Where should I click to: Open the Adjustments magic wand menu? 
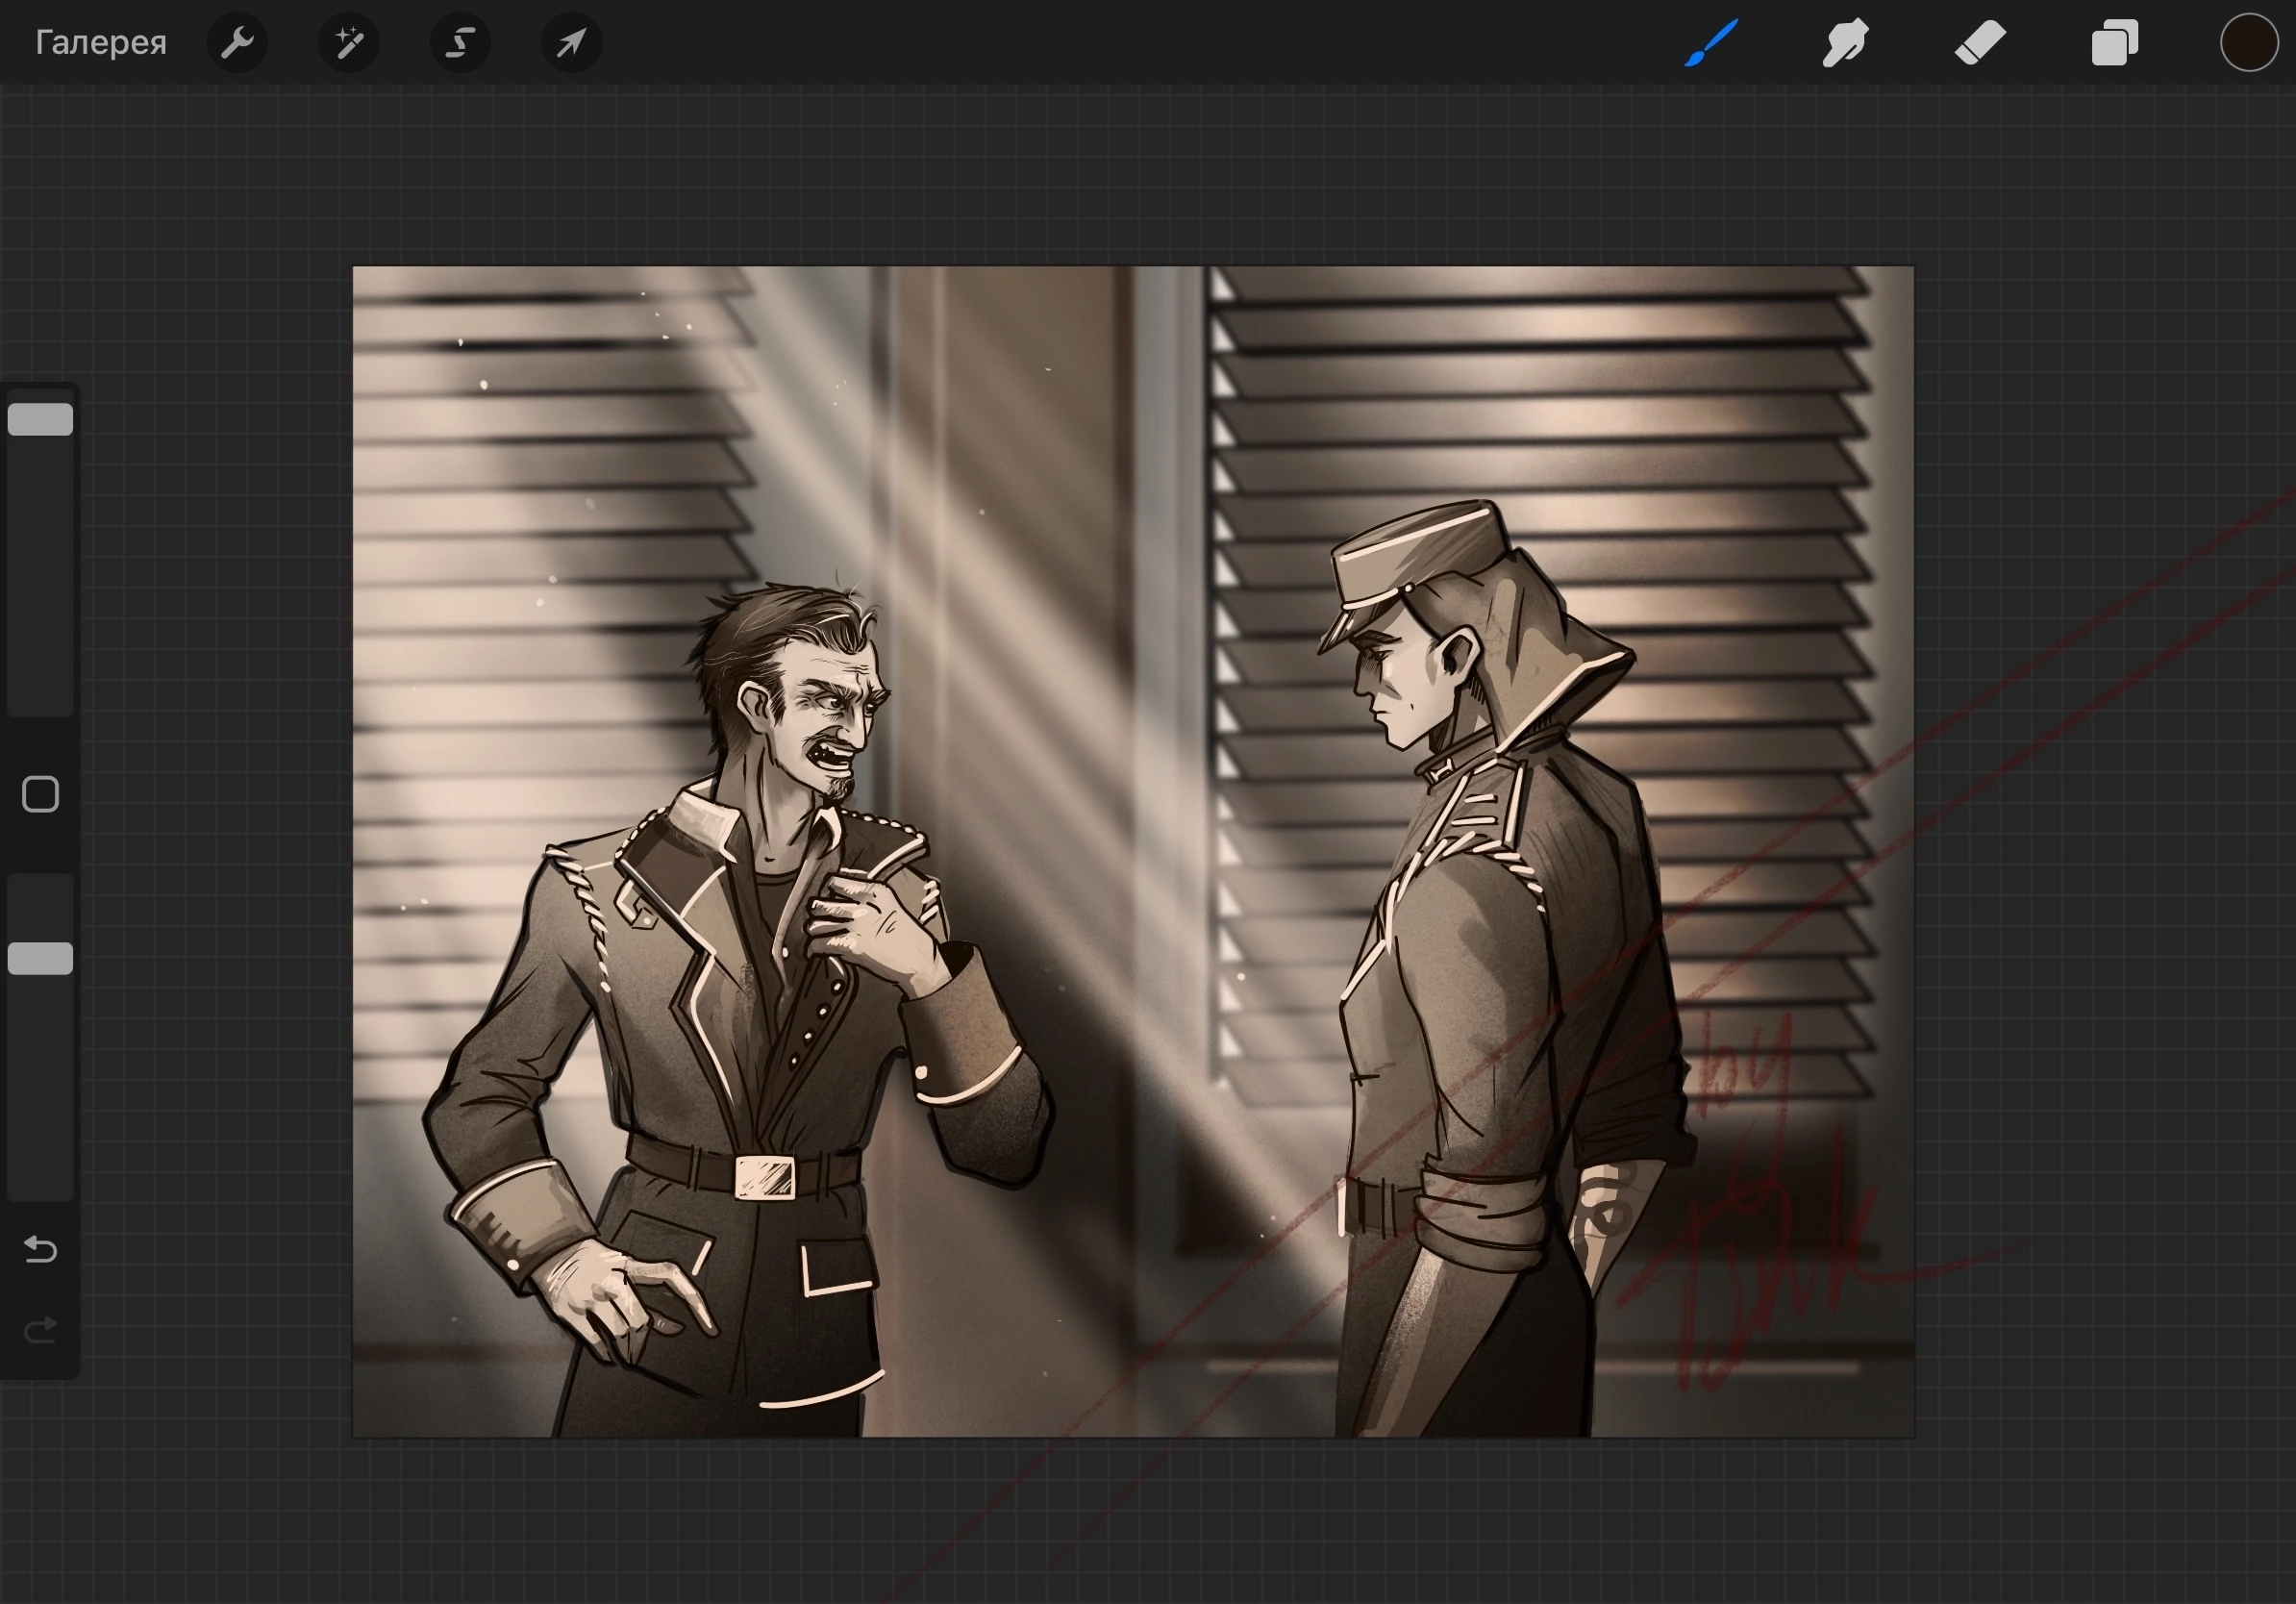[348, 43]
